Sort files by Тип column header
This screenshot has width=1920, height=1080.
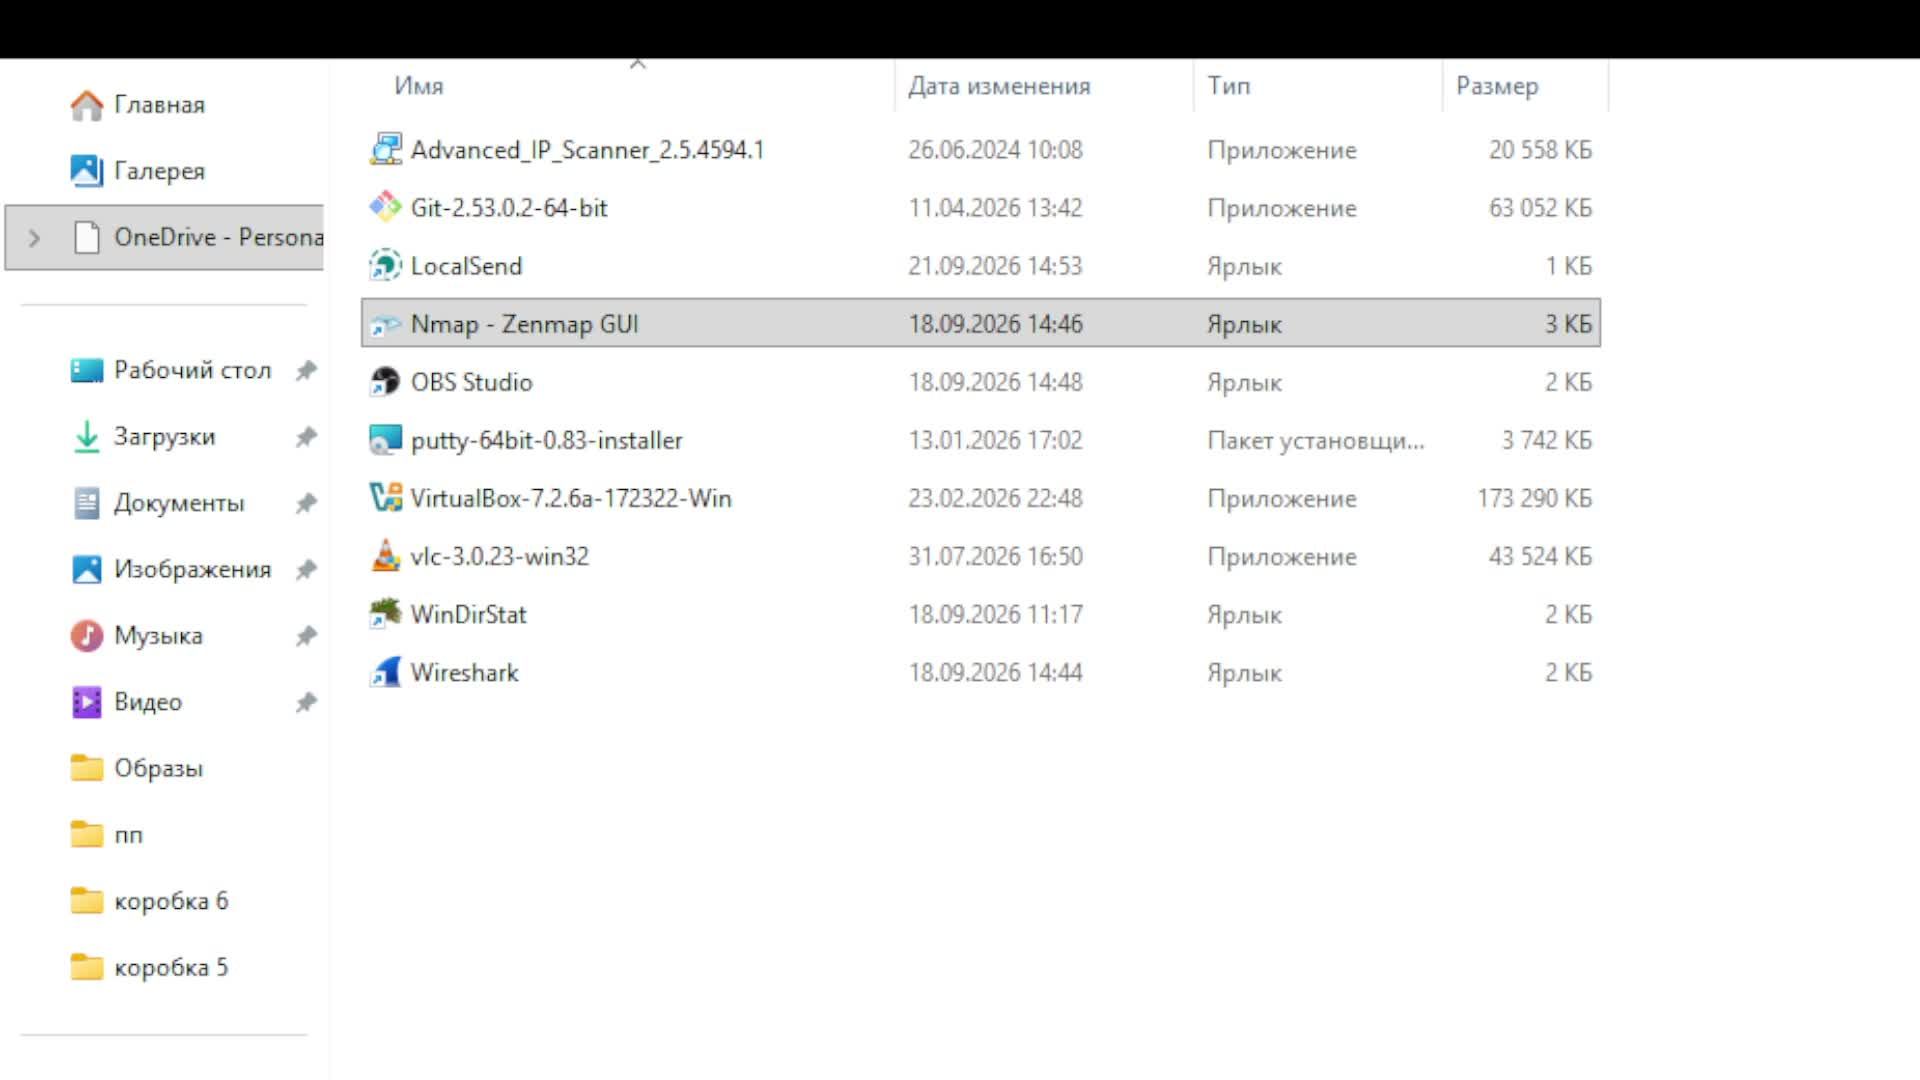[1229, 86]
